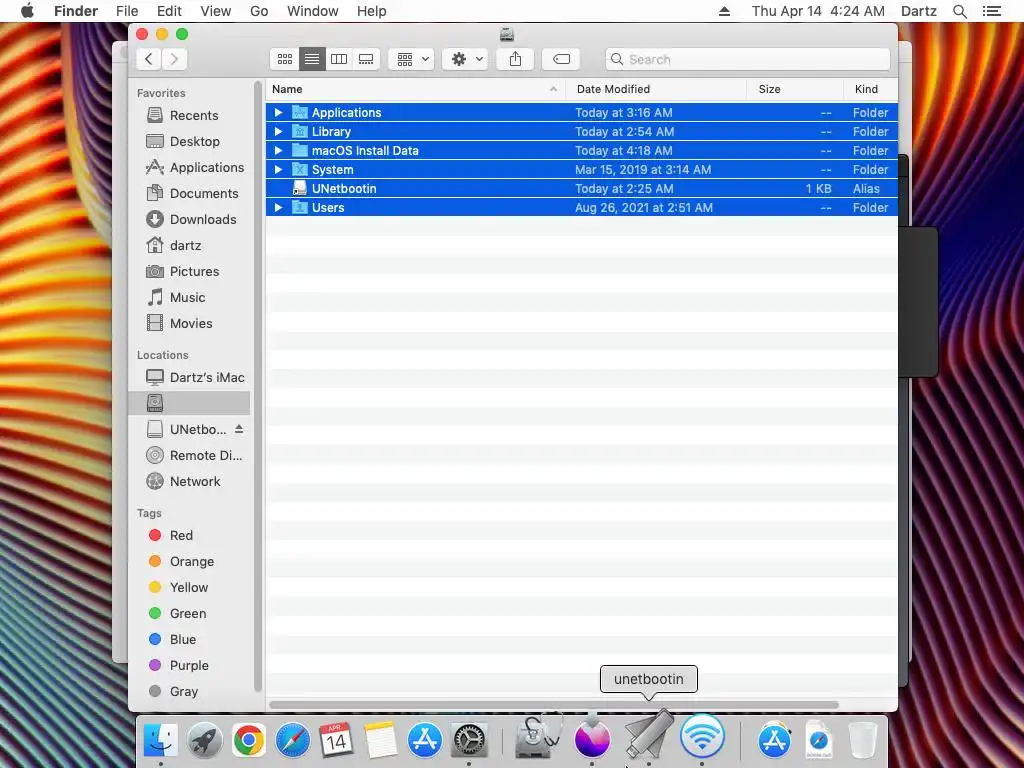The image size is (1024, 768).
Task: Open the Action gear menu
Action: (466, 59)
